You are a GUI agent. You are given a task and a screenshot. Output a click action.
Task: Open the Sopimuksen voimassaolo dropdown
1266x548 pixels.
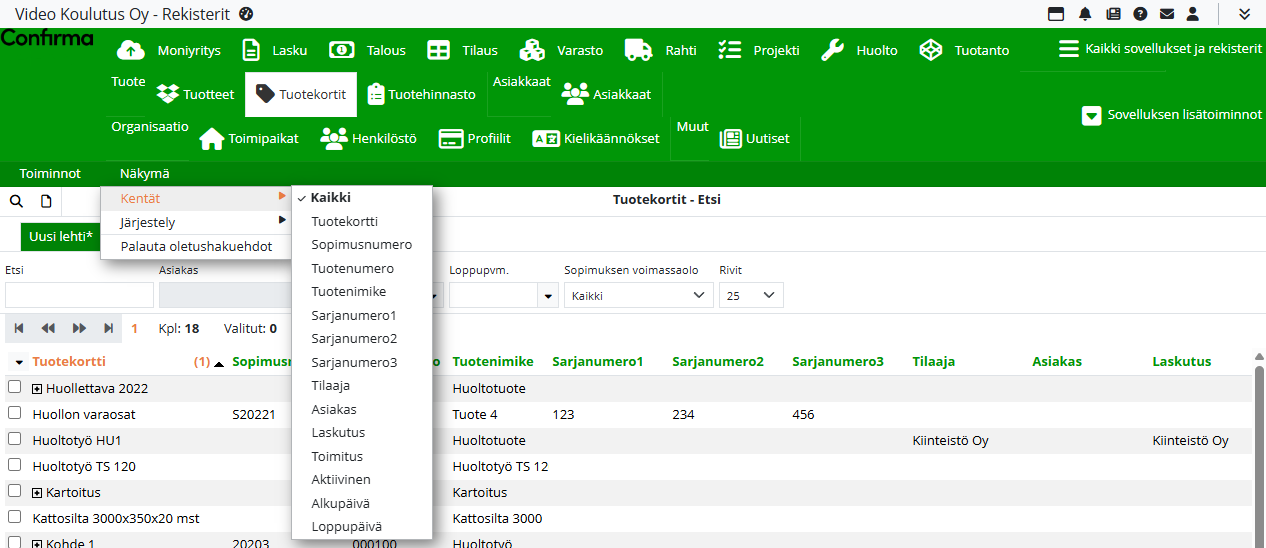coord(638,295)
